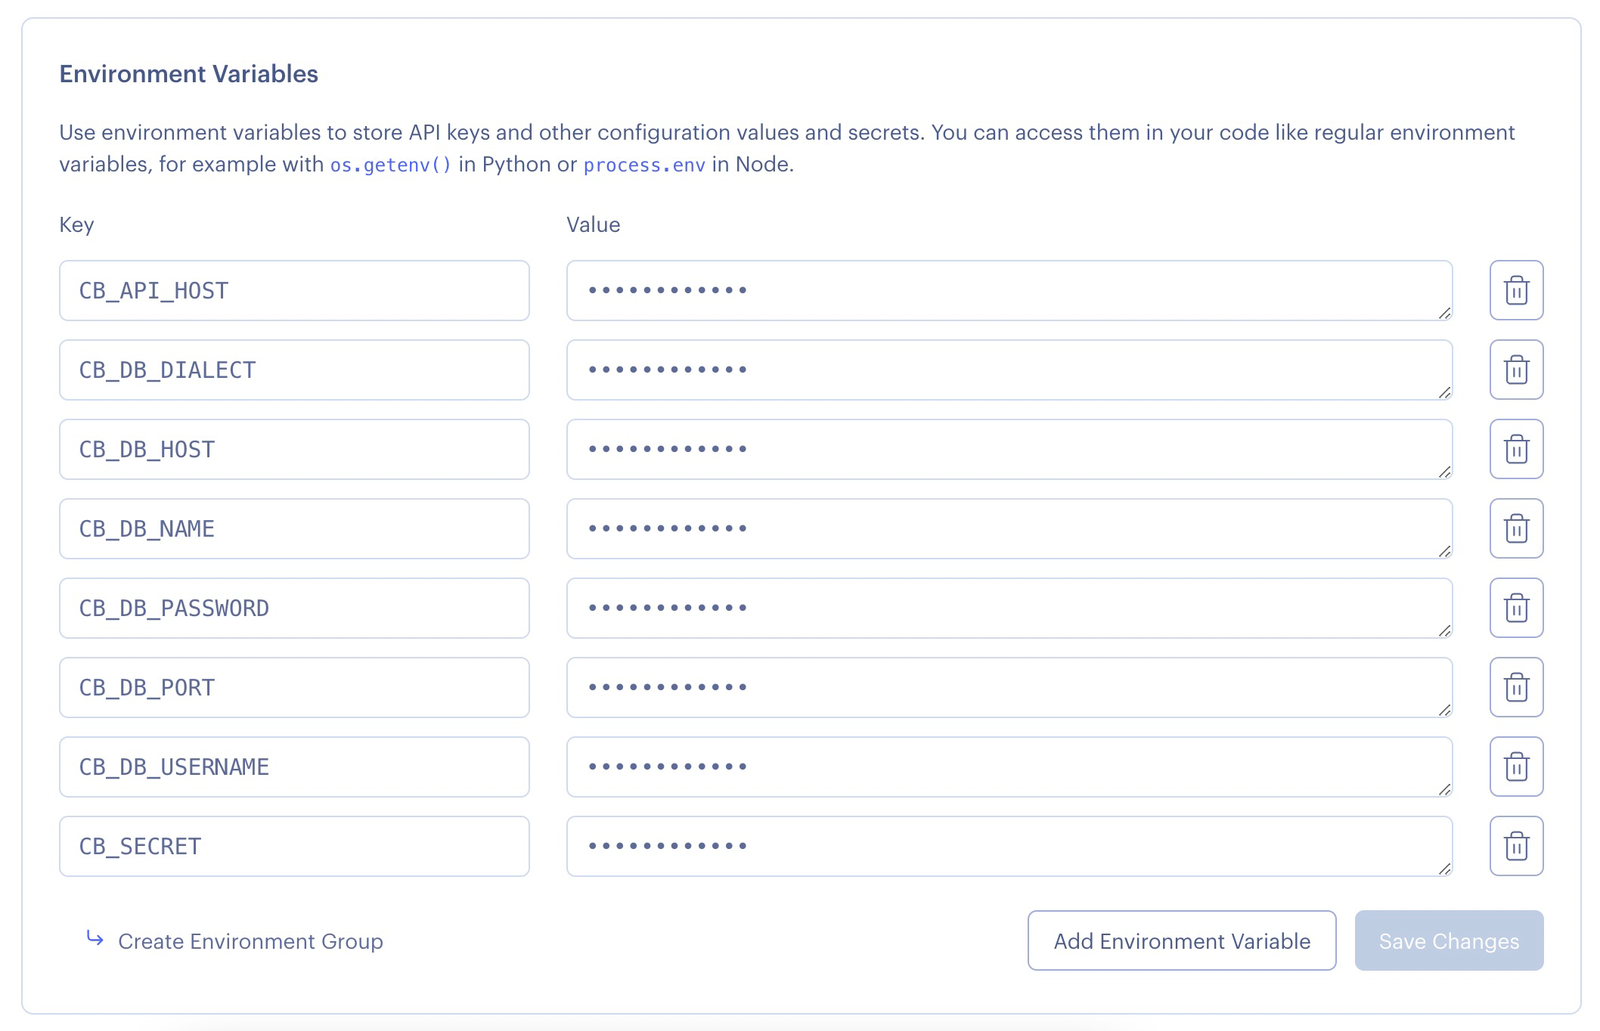Delete CB_DB_NAME using its trash icon
The width and height of the screenshot is (1600, 1031).
tap(1516, 529)
